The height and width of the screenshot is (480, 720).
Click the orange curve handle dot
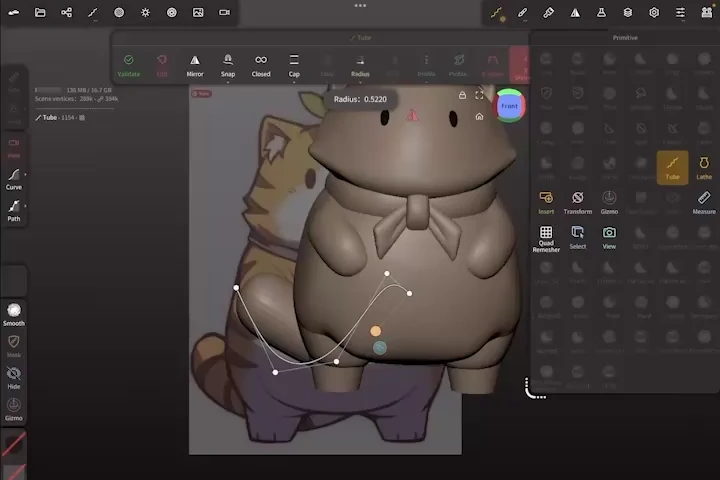(375, 331)
